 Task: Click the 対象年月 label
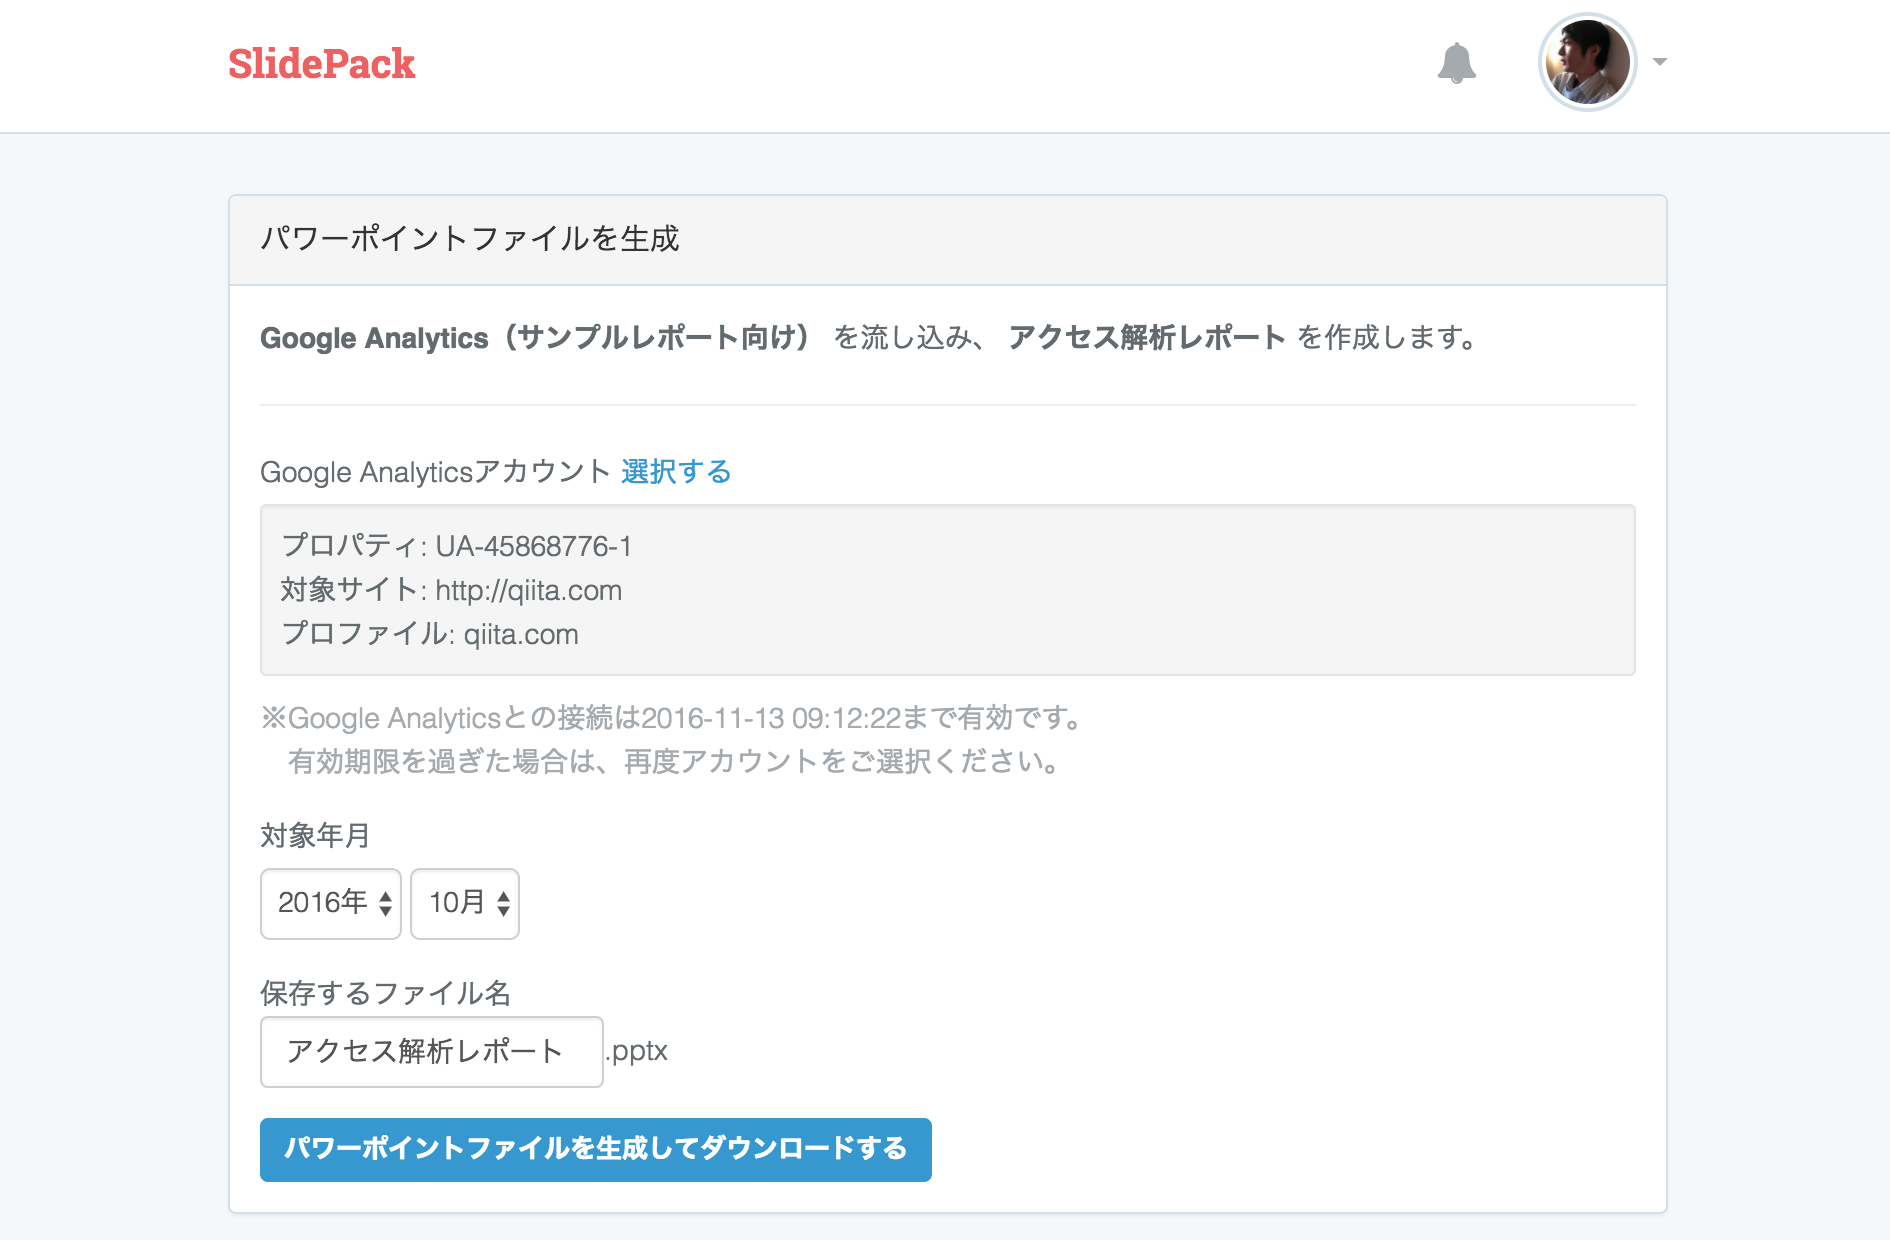[x=315, y=835]
